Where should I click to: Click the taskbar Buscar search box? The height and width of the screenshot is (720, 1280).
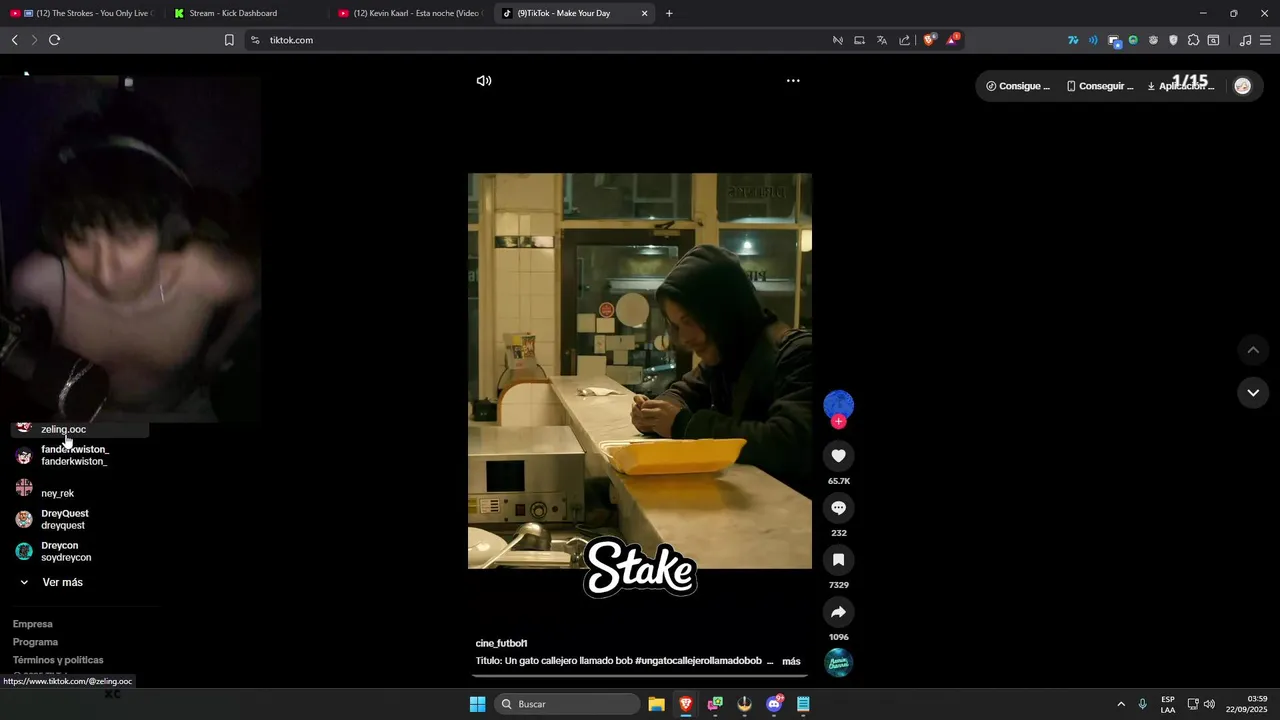(x=568, y=704)
